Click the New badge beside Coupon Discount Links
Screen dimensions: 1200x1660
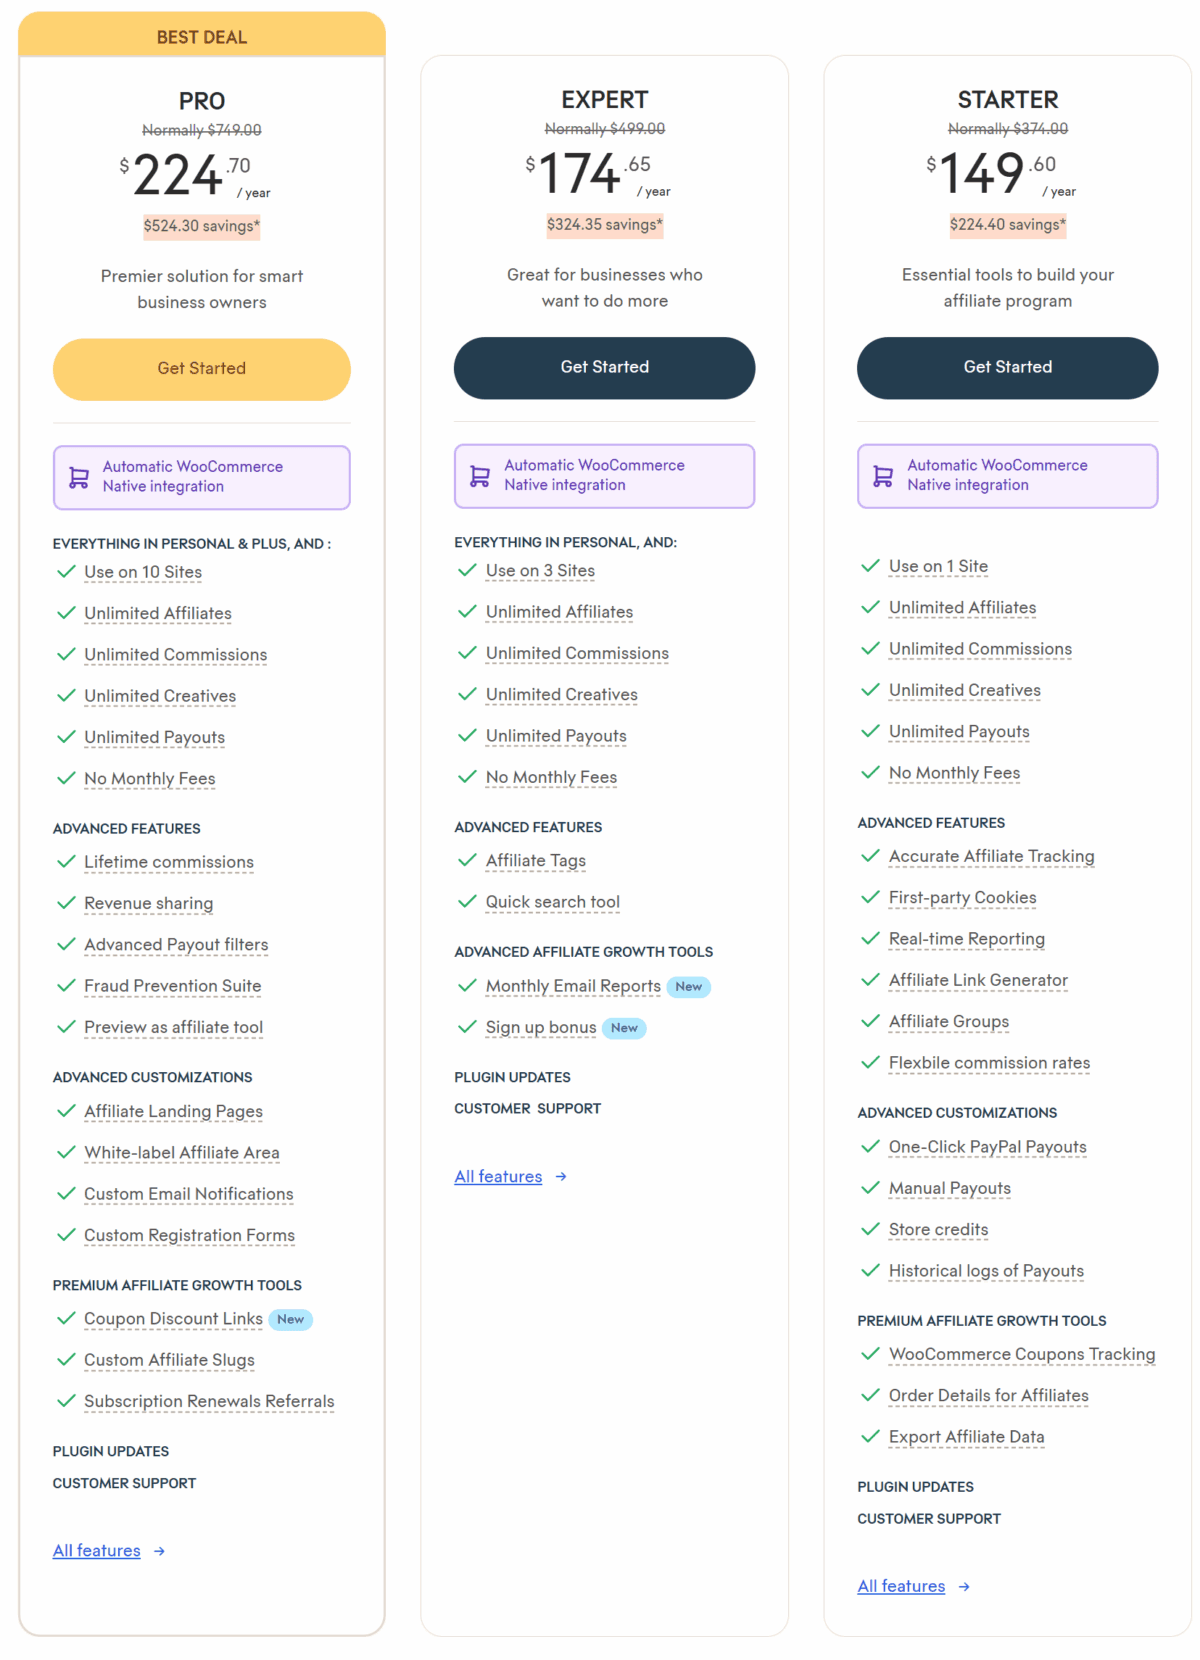pyautogui.click(x=291, y=1320)
